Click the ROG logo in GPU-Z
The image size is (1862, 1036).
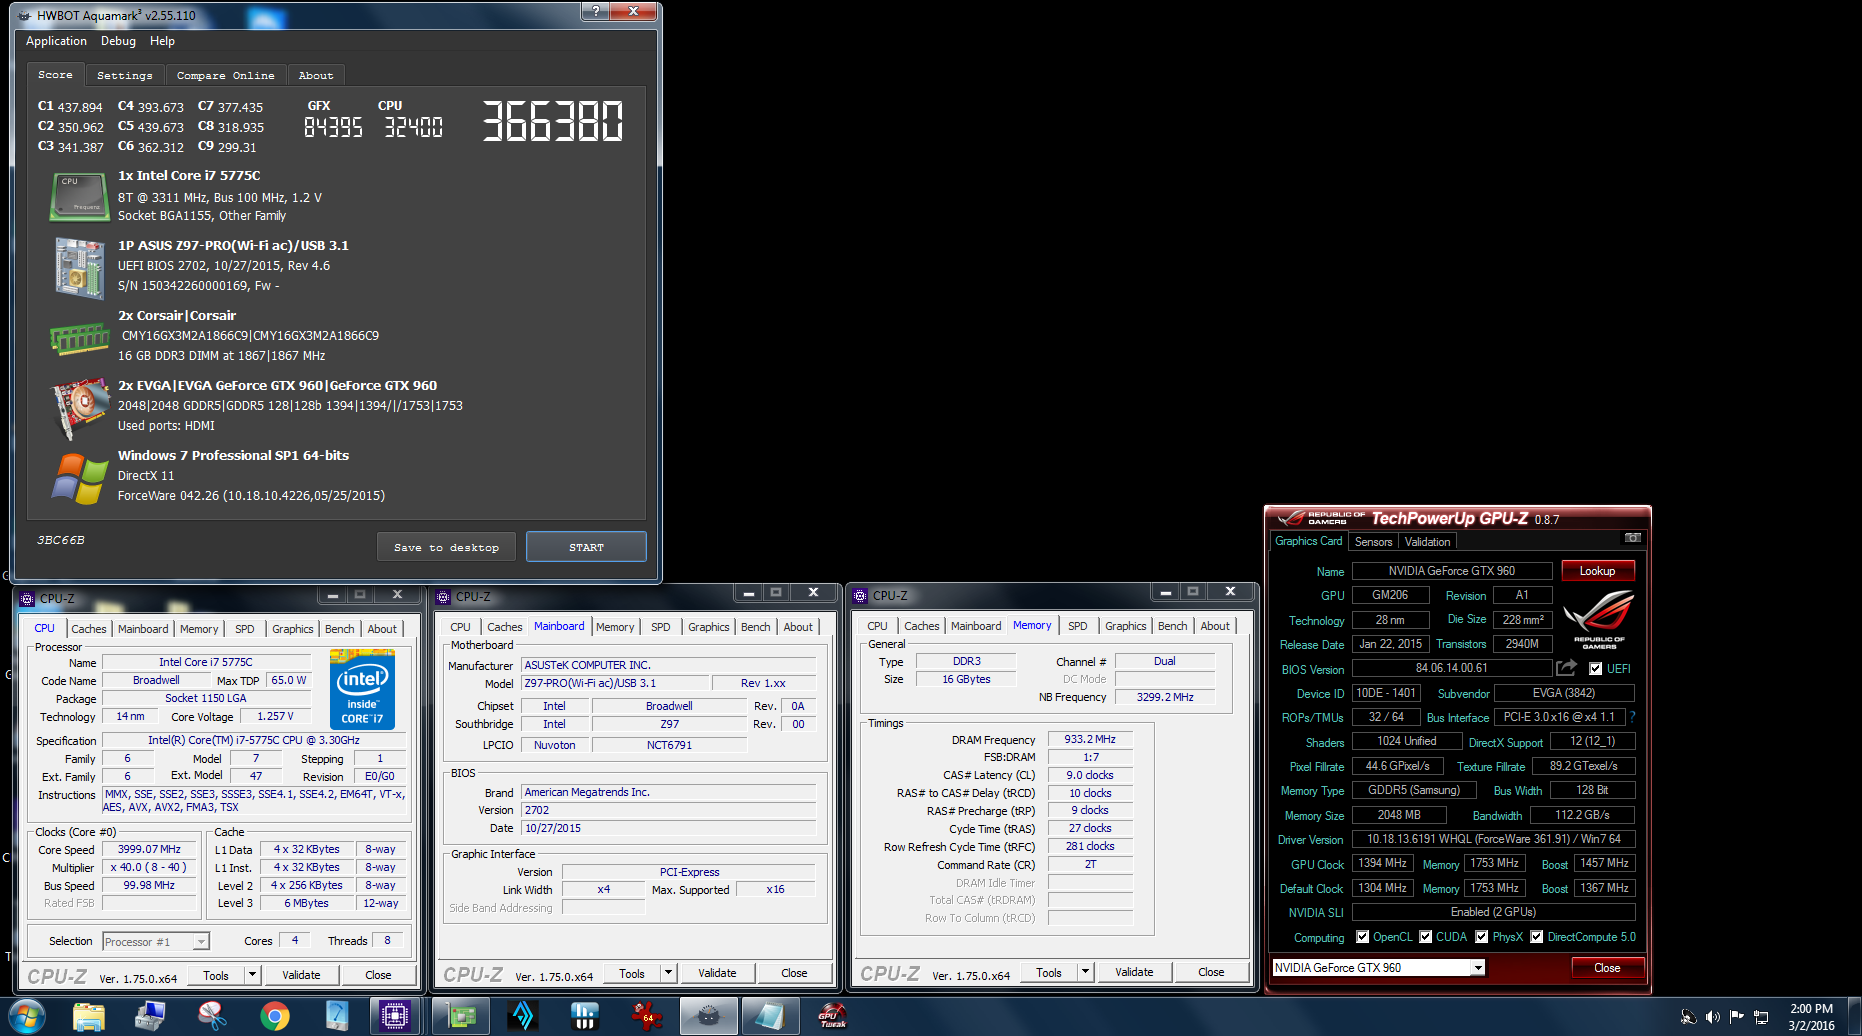pos(1599,620)
